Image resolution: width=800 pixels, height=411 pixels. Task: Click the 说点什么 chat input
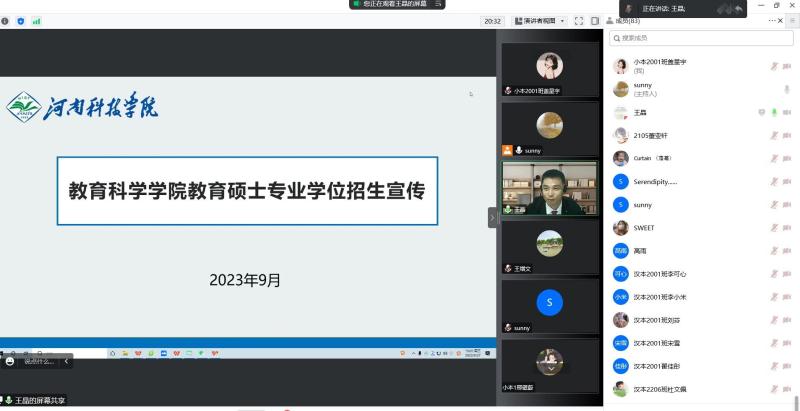click(39, 361)
